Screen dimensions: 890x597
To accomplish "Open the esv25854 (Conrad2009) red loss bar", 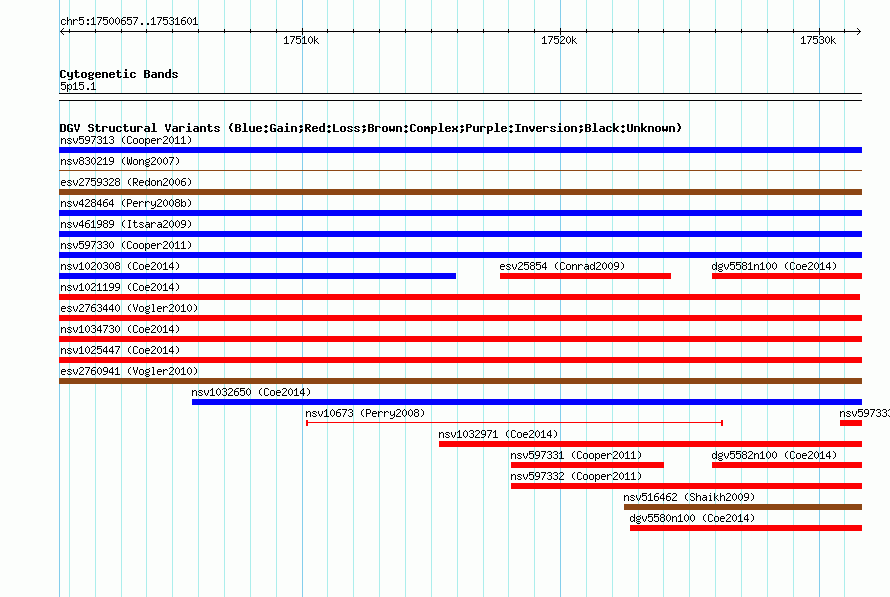I will click(x=585, y=276).
